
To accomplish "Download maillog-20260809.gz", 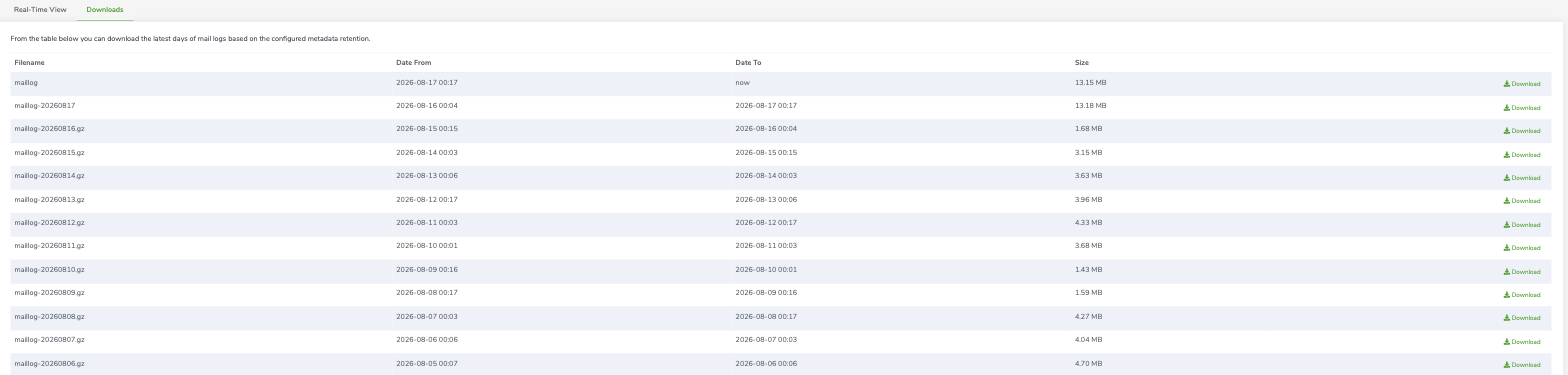I will pos(1522,295).
